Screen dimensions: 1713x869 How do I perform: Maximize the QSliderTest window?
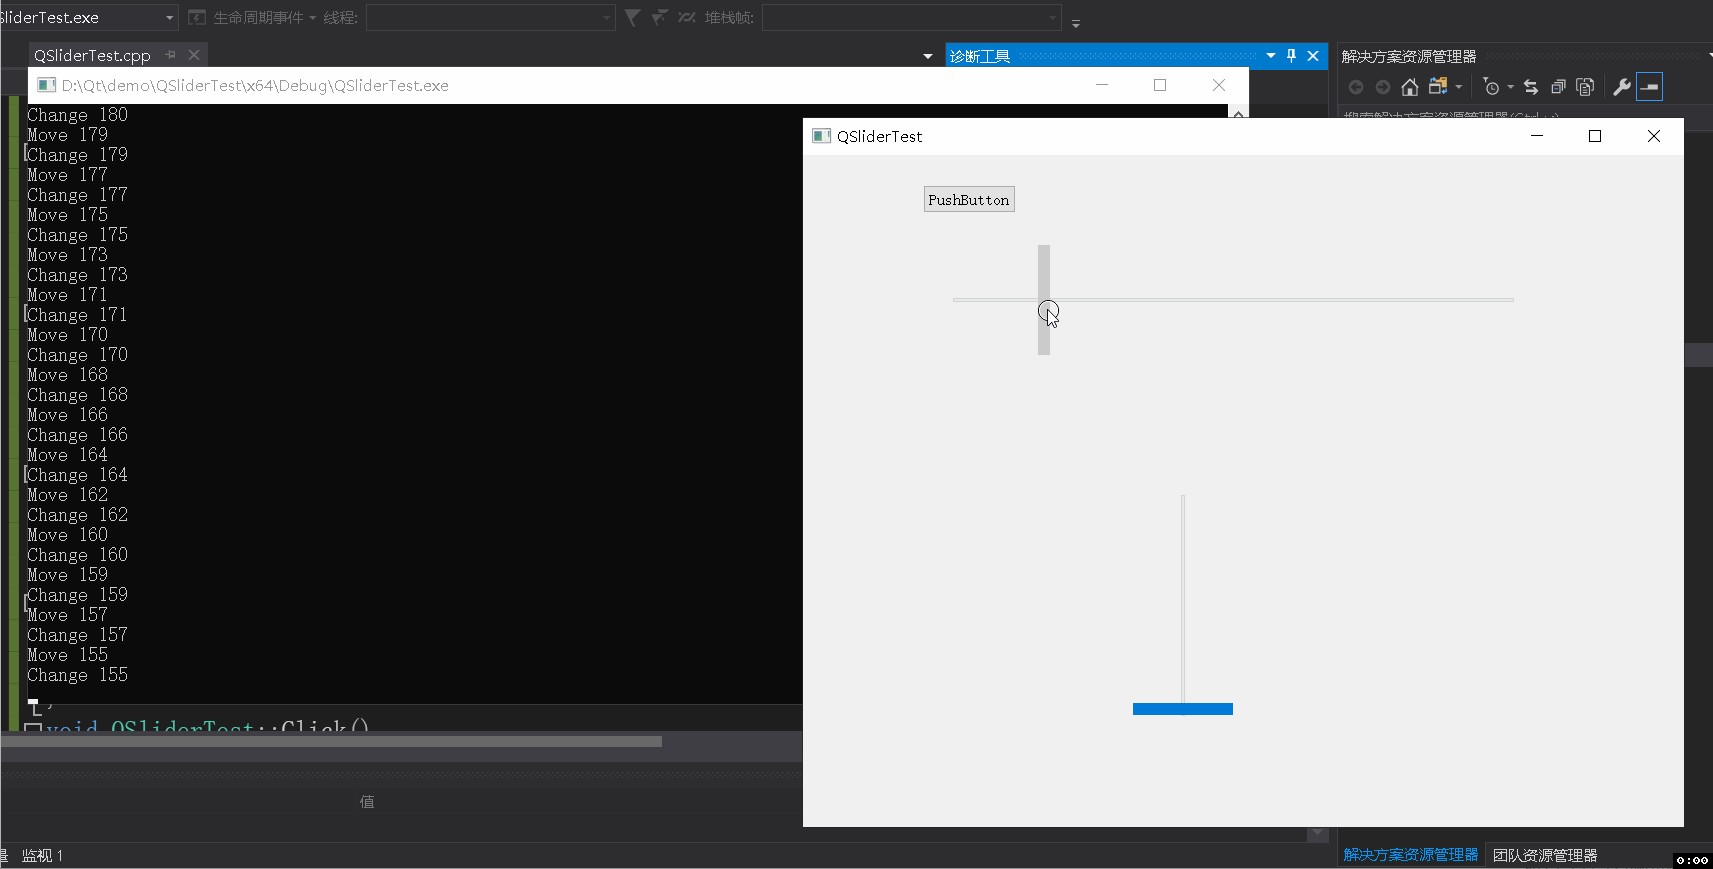pyautogui.click(x=1595, y=136)
